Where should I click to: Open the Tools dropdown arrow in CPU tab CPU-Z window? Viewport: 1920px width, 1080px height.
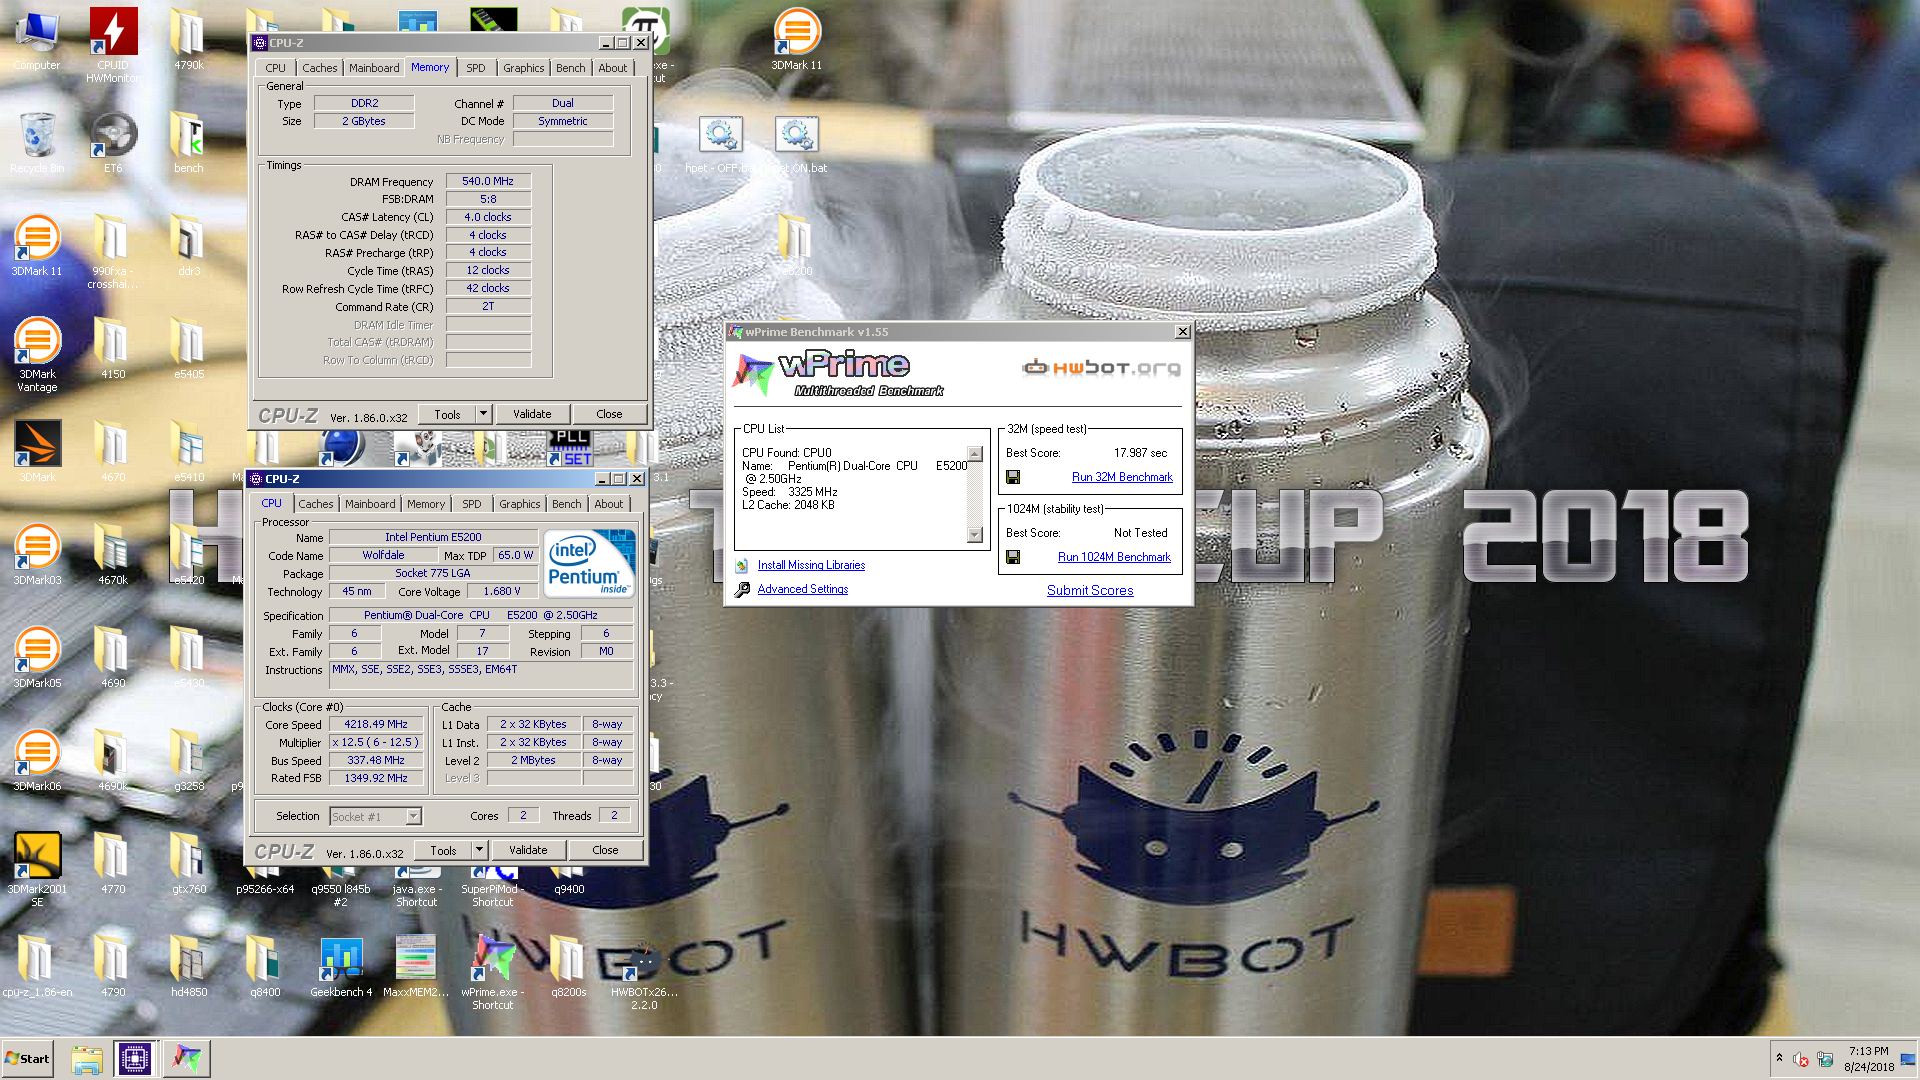pyautogui.click(x=479, y=850)
